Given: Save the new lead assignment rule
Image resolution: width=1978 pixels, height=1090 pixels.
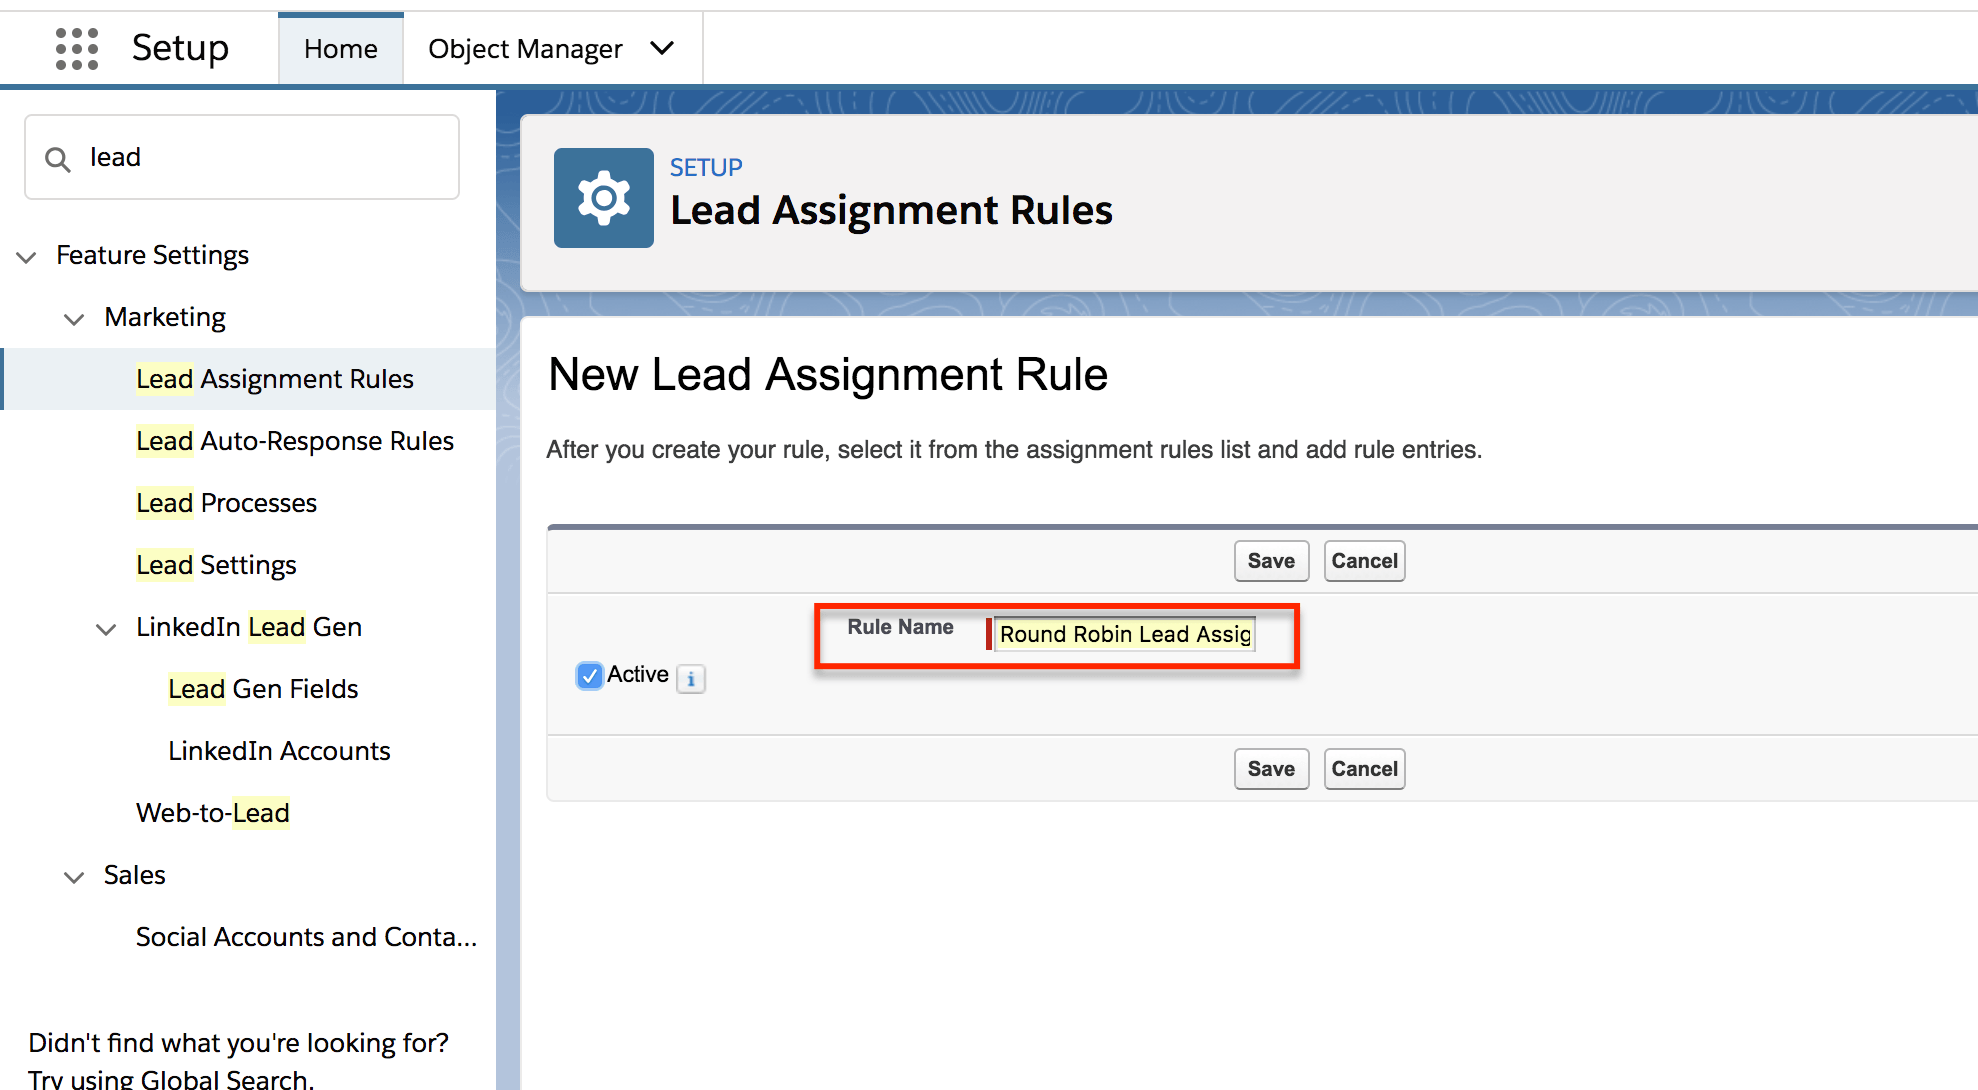Looking at the screenshot, I should pyautogui.click(x=1270, y=560).
